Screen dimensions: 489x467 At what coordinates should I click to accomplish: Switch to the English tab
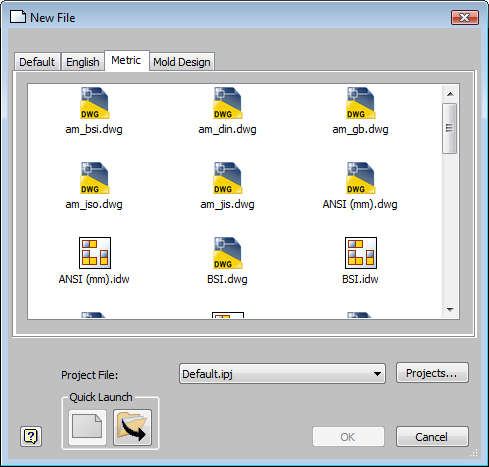pyautogui.click(x=83, y=62)
